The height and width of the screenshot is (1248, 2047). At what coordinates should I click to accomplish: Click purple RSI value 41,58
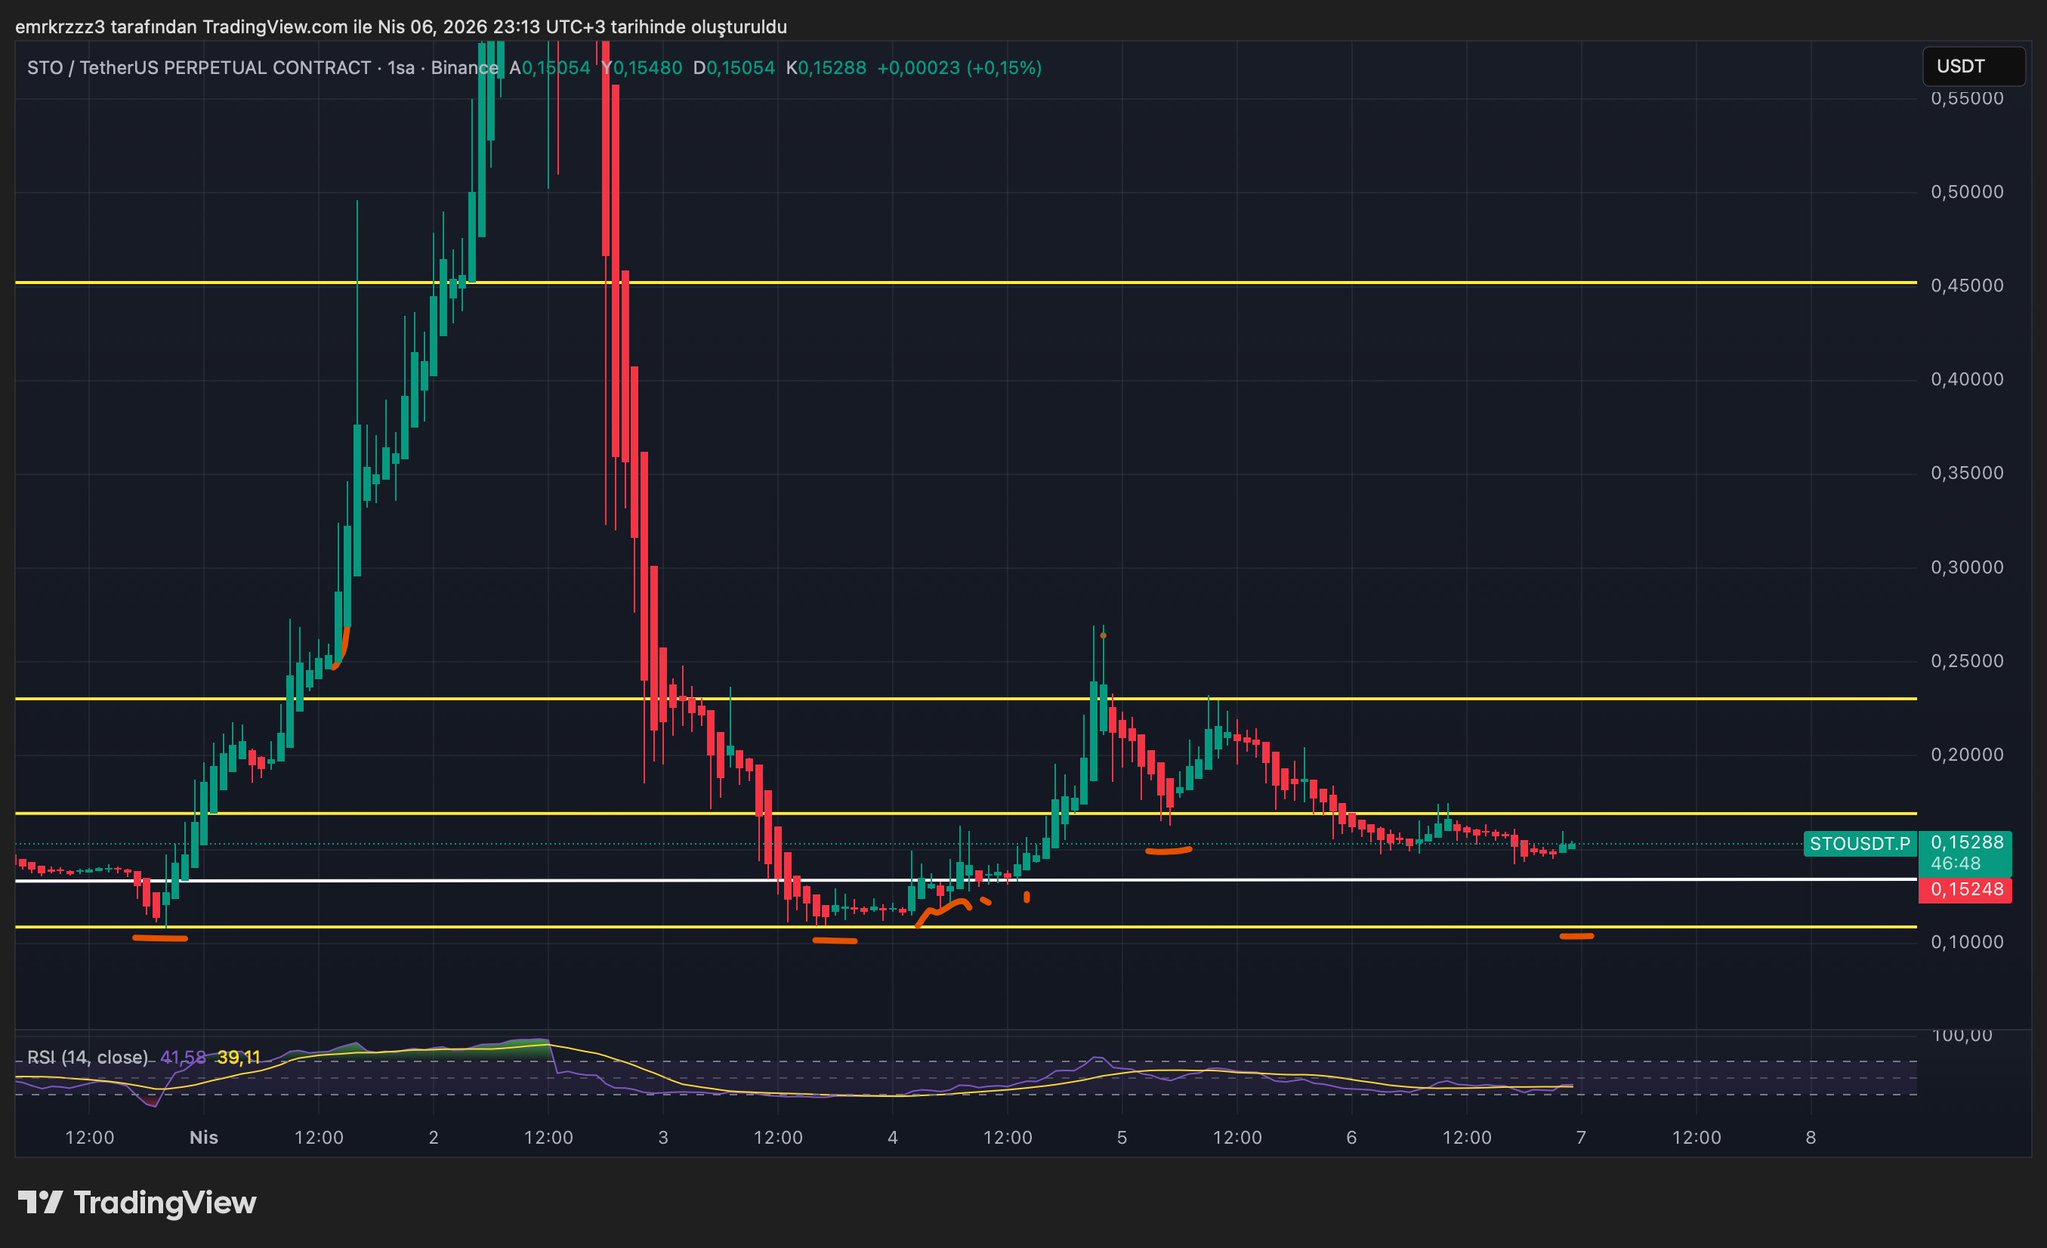[183, 1057]
